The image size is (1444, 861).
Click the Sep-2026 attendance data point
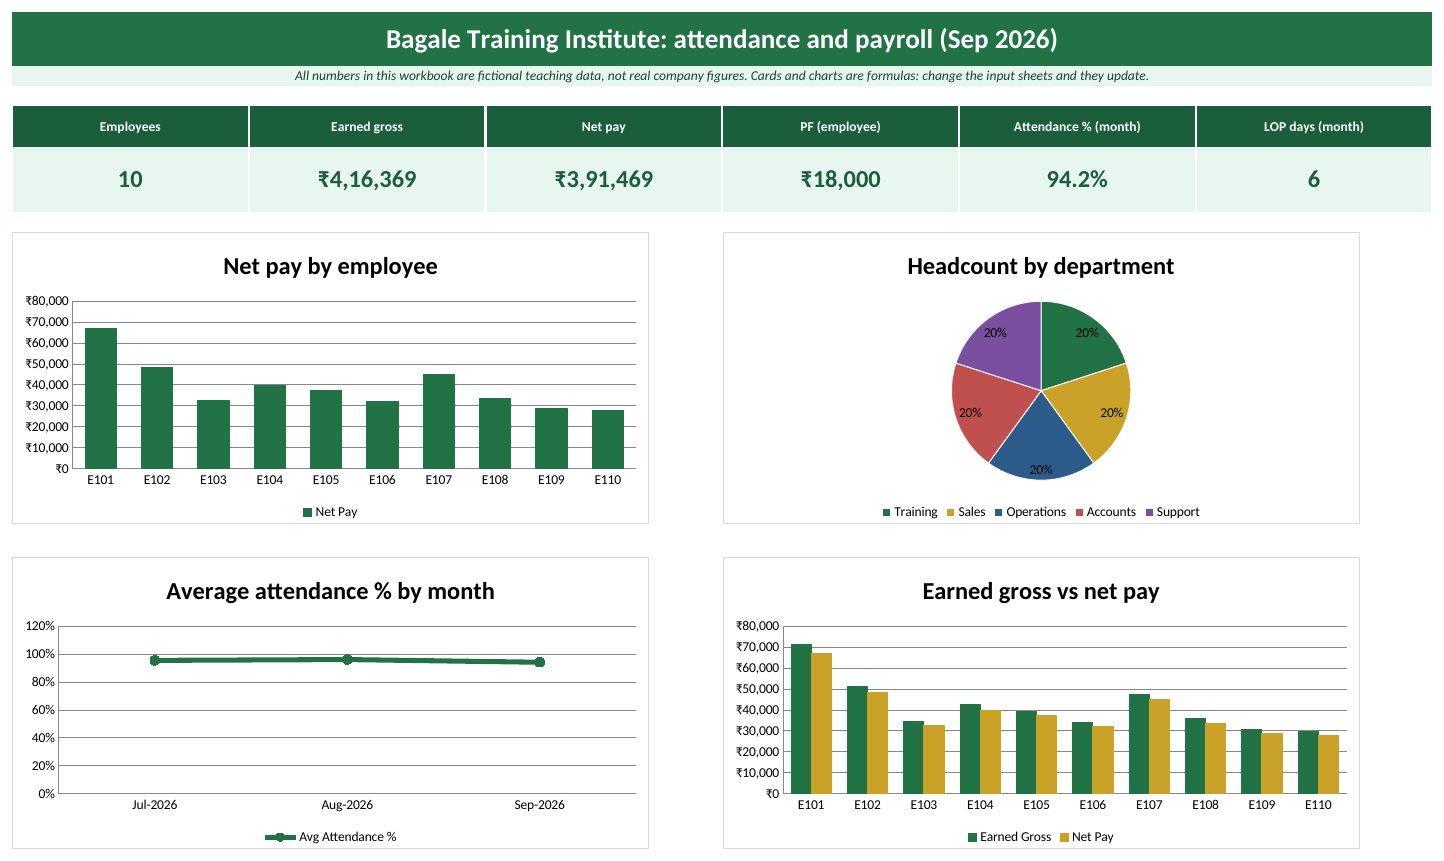[539, 662]
